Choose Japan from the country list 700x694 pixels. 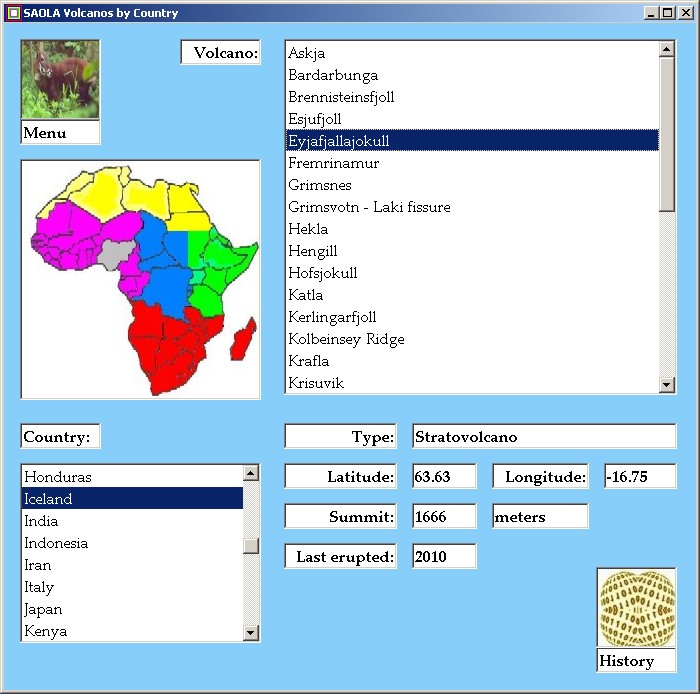(x=43, y=609)
